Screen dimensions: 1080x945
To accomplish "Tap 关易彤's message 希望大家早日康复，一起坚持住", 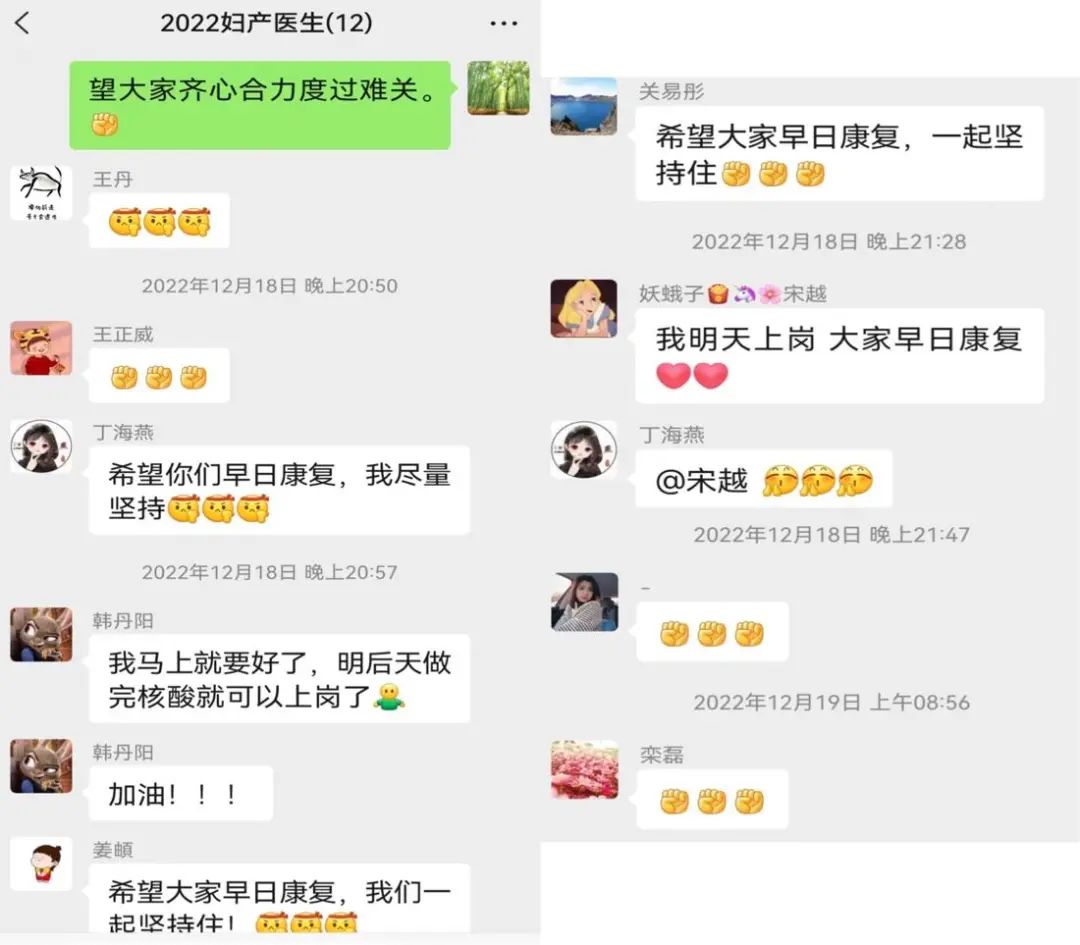I will [839, 154].
